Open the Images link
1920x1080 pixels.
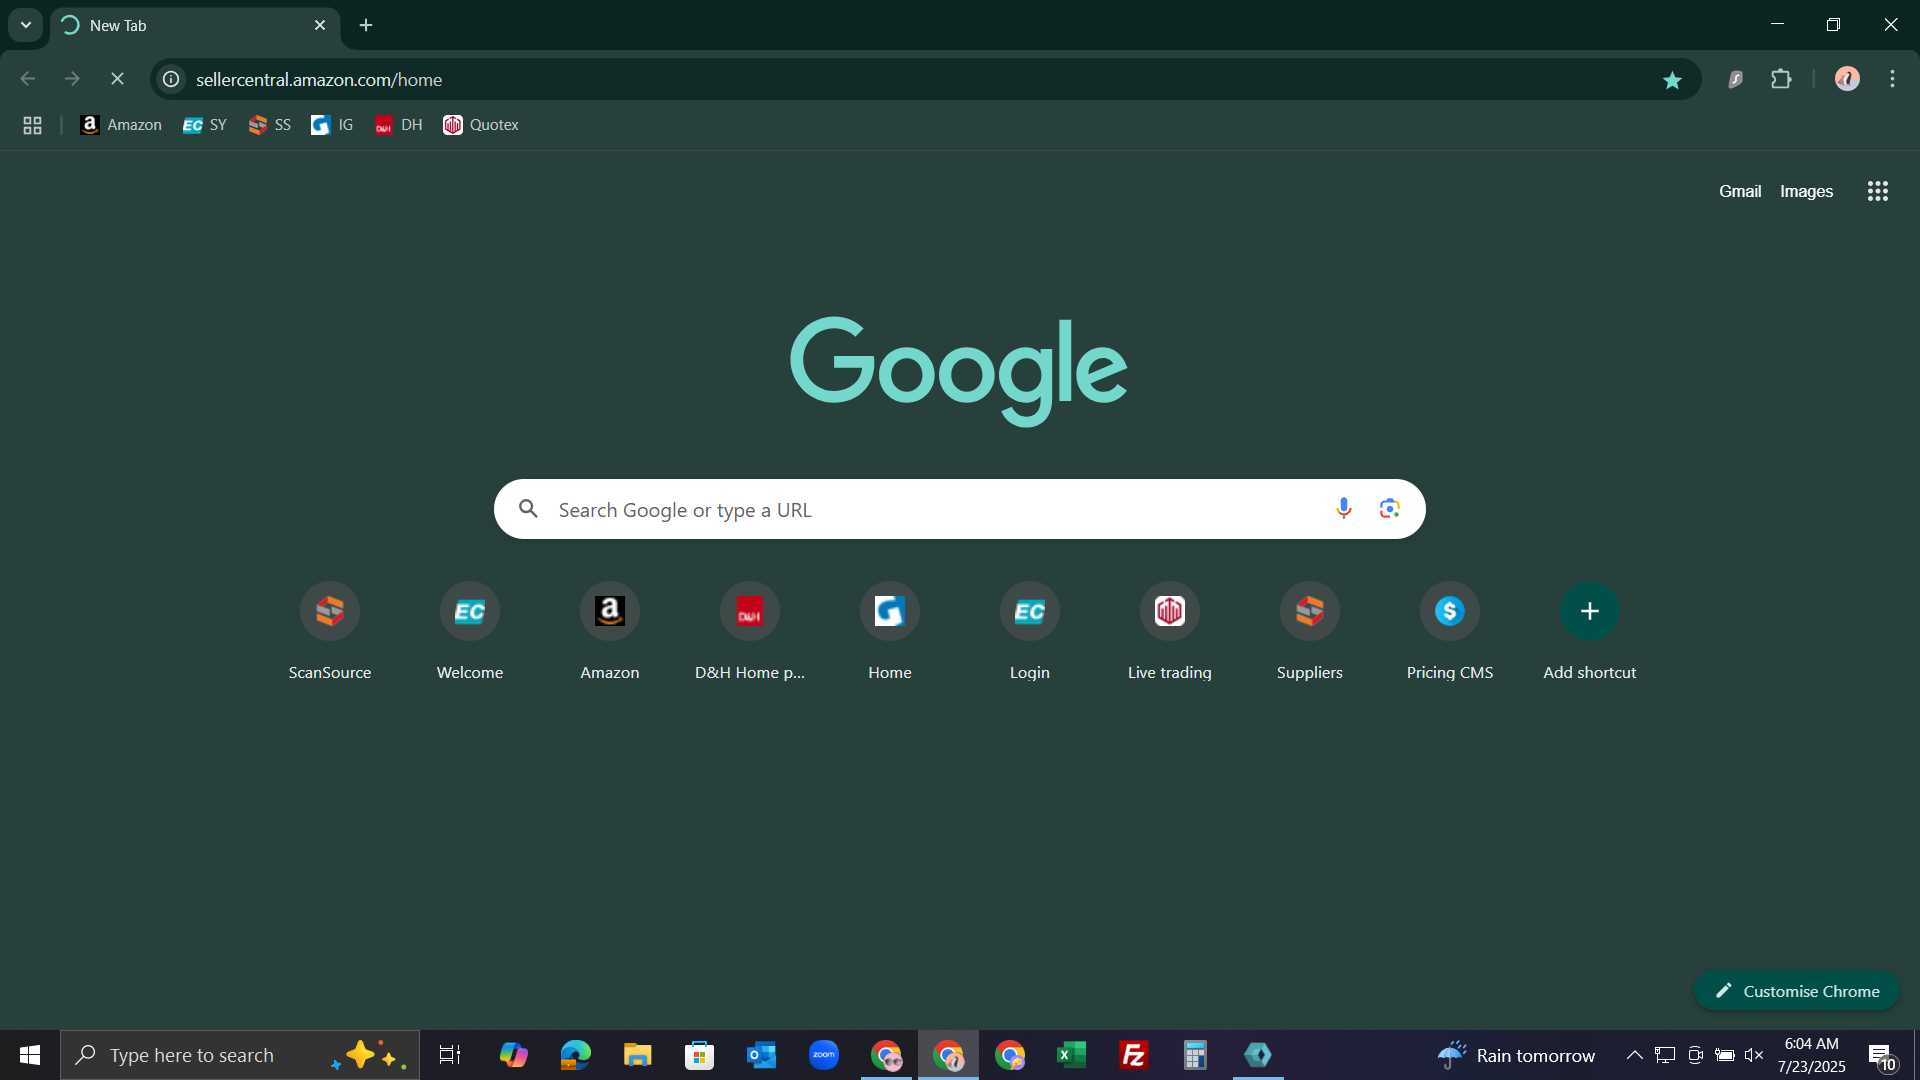pos(1806,191)
